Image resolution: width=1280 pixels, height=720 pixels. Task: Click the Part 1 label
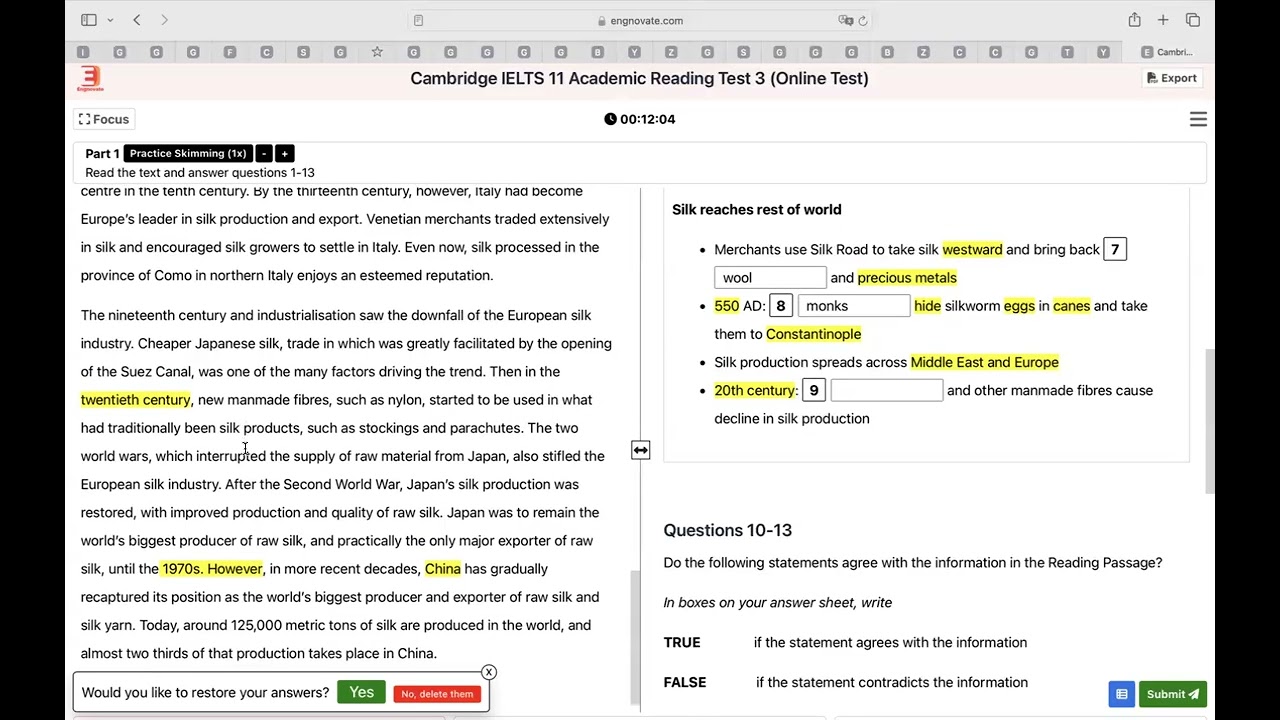tap(102, 153)
